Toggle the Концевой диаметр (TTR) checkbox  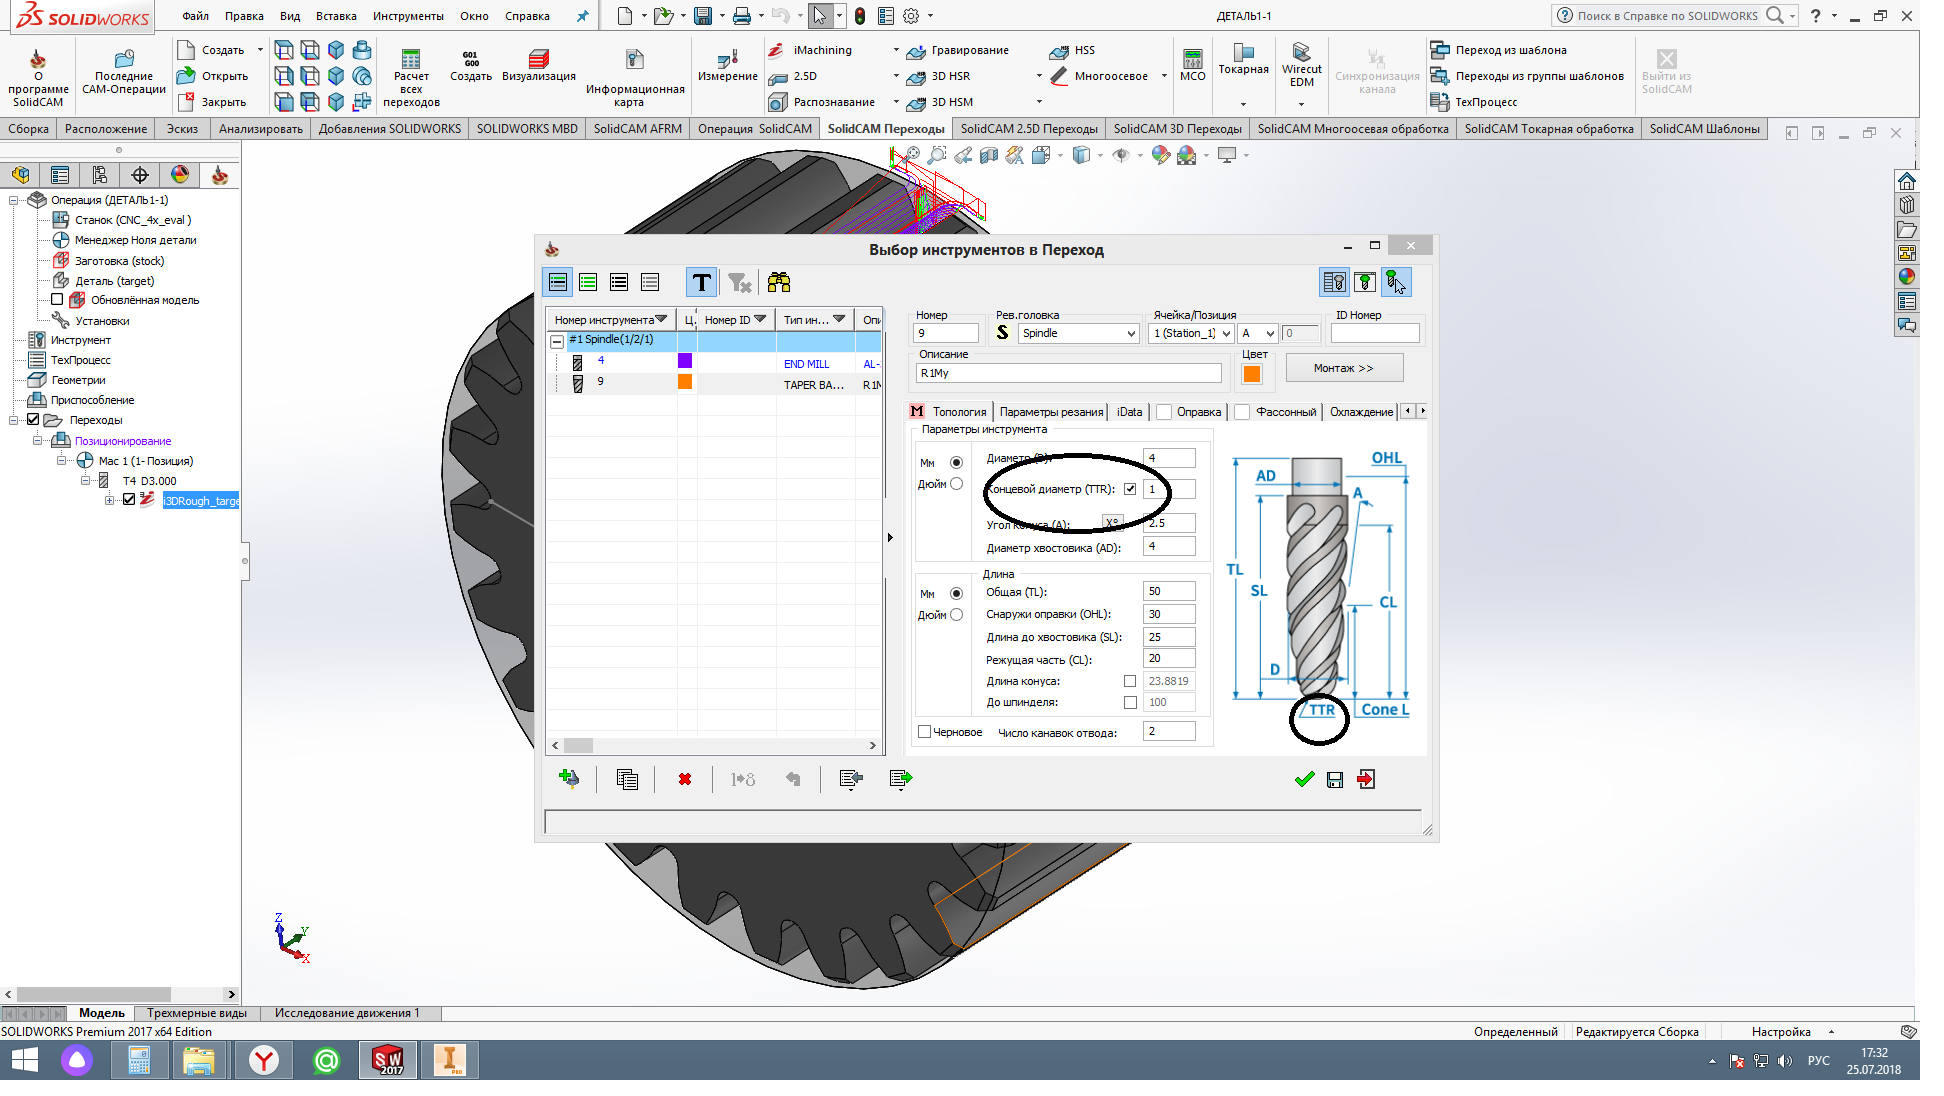click(1130, 489)
